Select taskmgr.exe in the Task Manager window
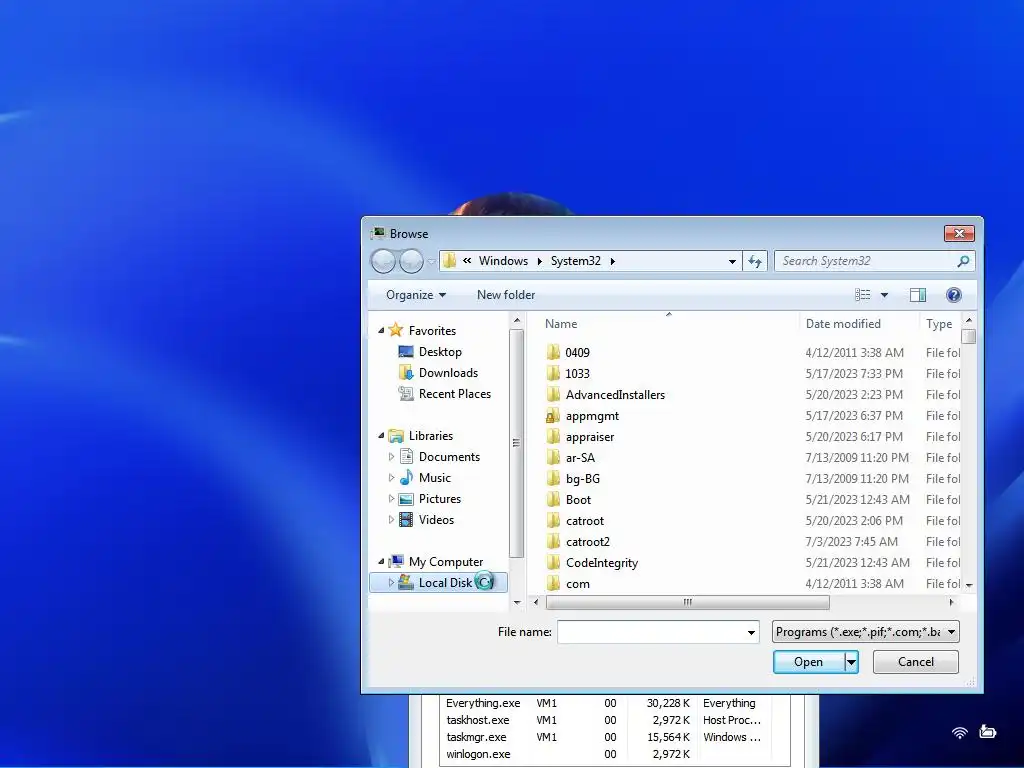Screen dimensions: 1024x768 (x=606, y=737)
